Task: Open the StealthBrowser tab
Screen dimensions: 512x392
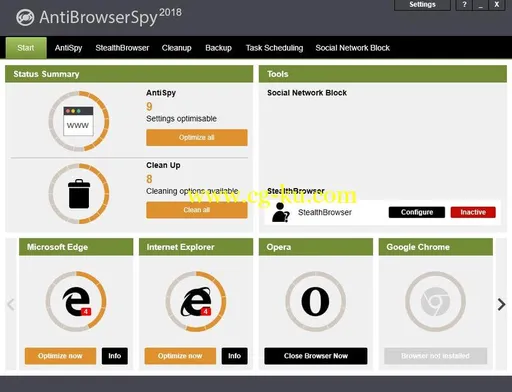Action: click(x=122, y=48)
